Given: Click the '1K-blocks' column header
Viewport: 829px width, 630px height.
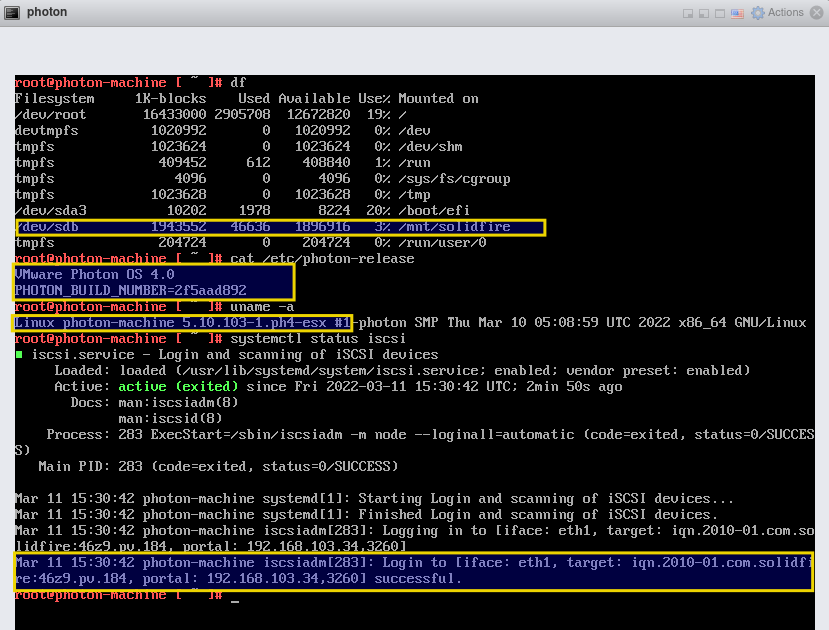Looking at the screenshot, I should click(x=170, y=99).
